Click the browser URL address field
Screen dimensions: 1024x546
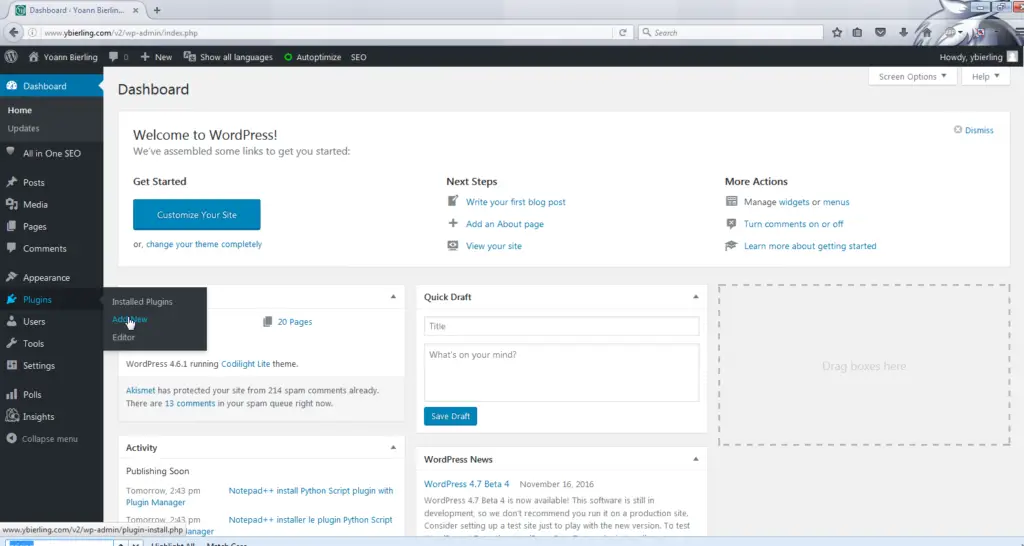pyautogui.click(x=327, y=32)
